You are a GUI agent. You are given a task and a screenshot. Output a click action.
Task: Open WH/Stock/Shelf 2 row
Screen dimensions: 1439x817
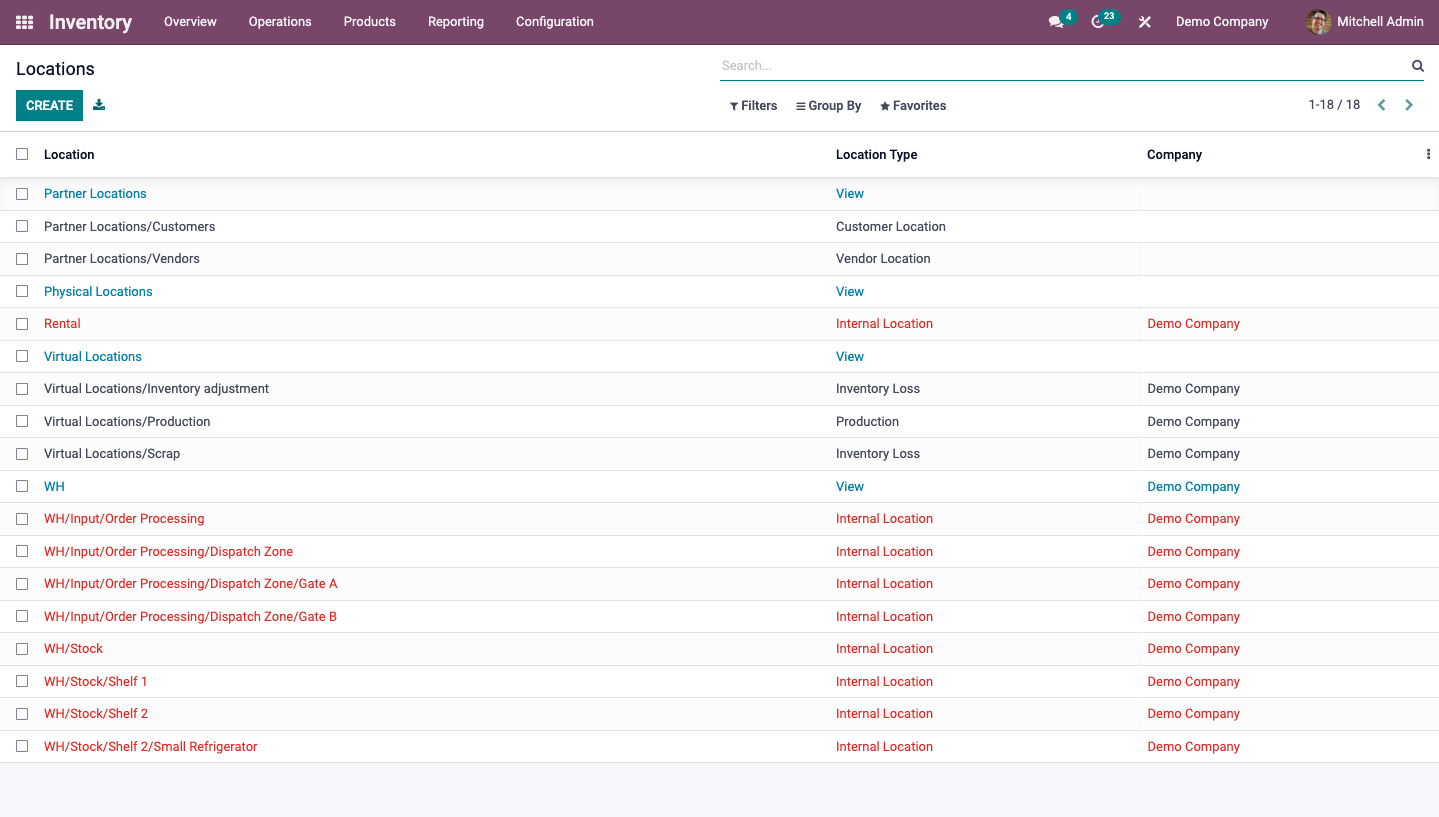(x=719, y=714)
